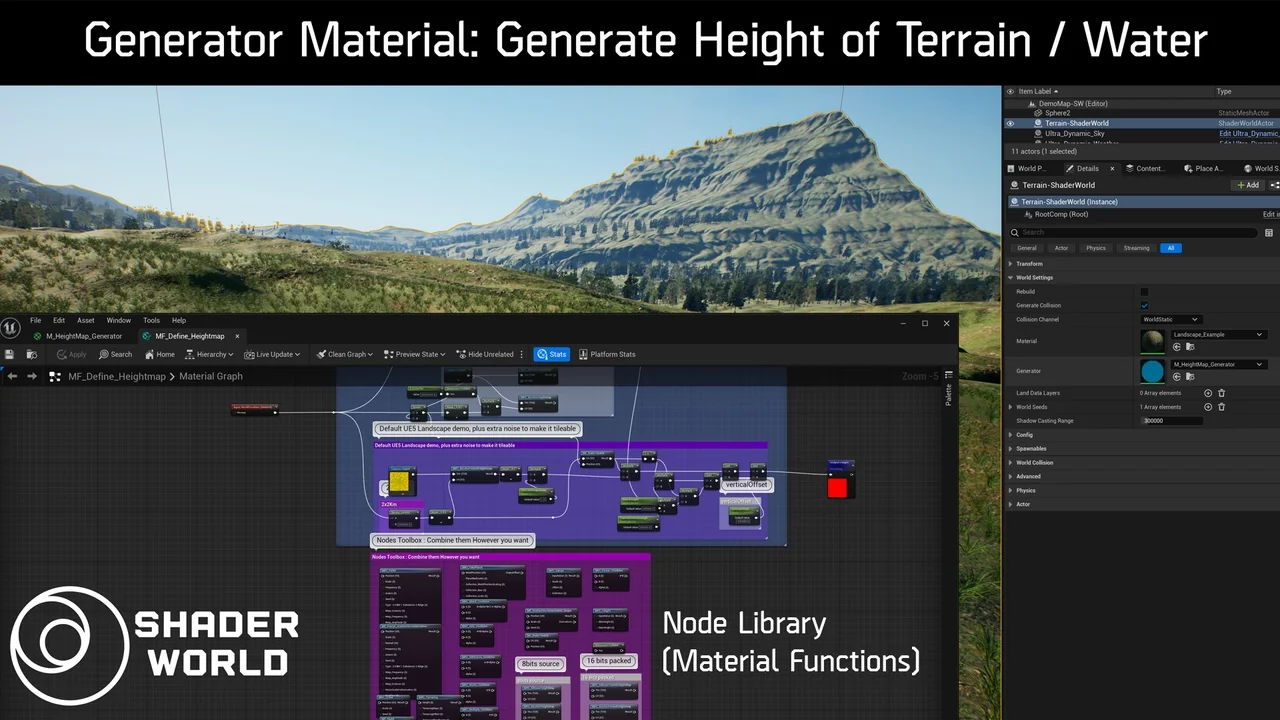The height and width of the screenshot is (720, 1280).
Task: Open the Window menu
Action: [x=118, y=320]
